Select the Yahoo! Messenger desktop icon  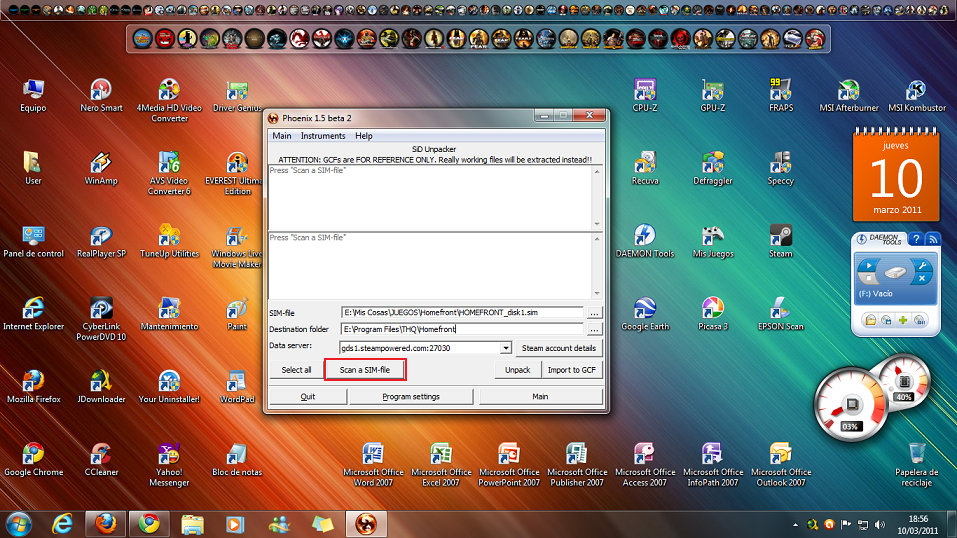169,465
